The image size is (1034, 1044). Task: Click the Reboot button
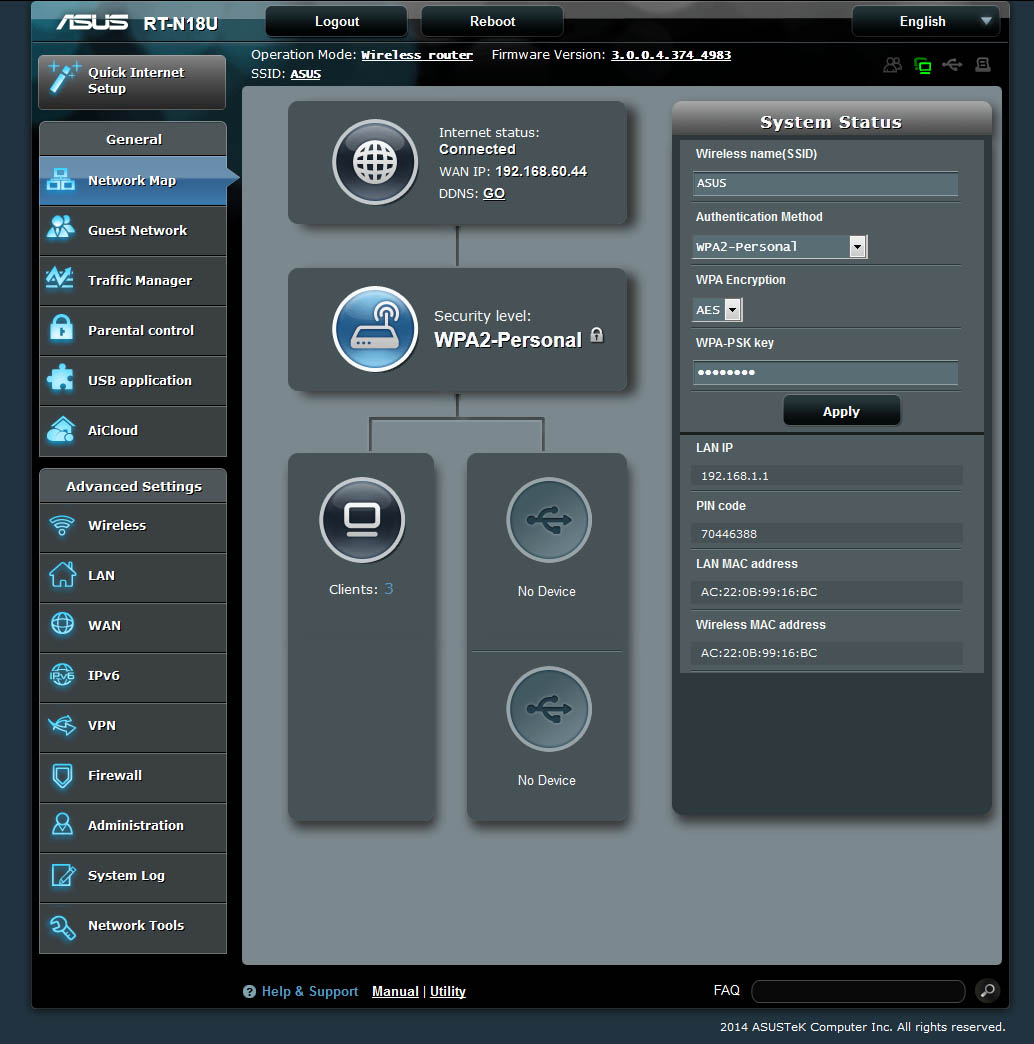tap(492, 21)
